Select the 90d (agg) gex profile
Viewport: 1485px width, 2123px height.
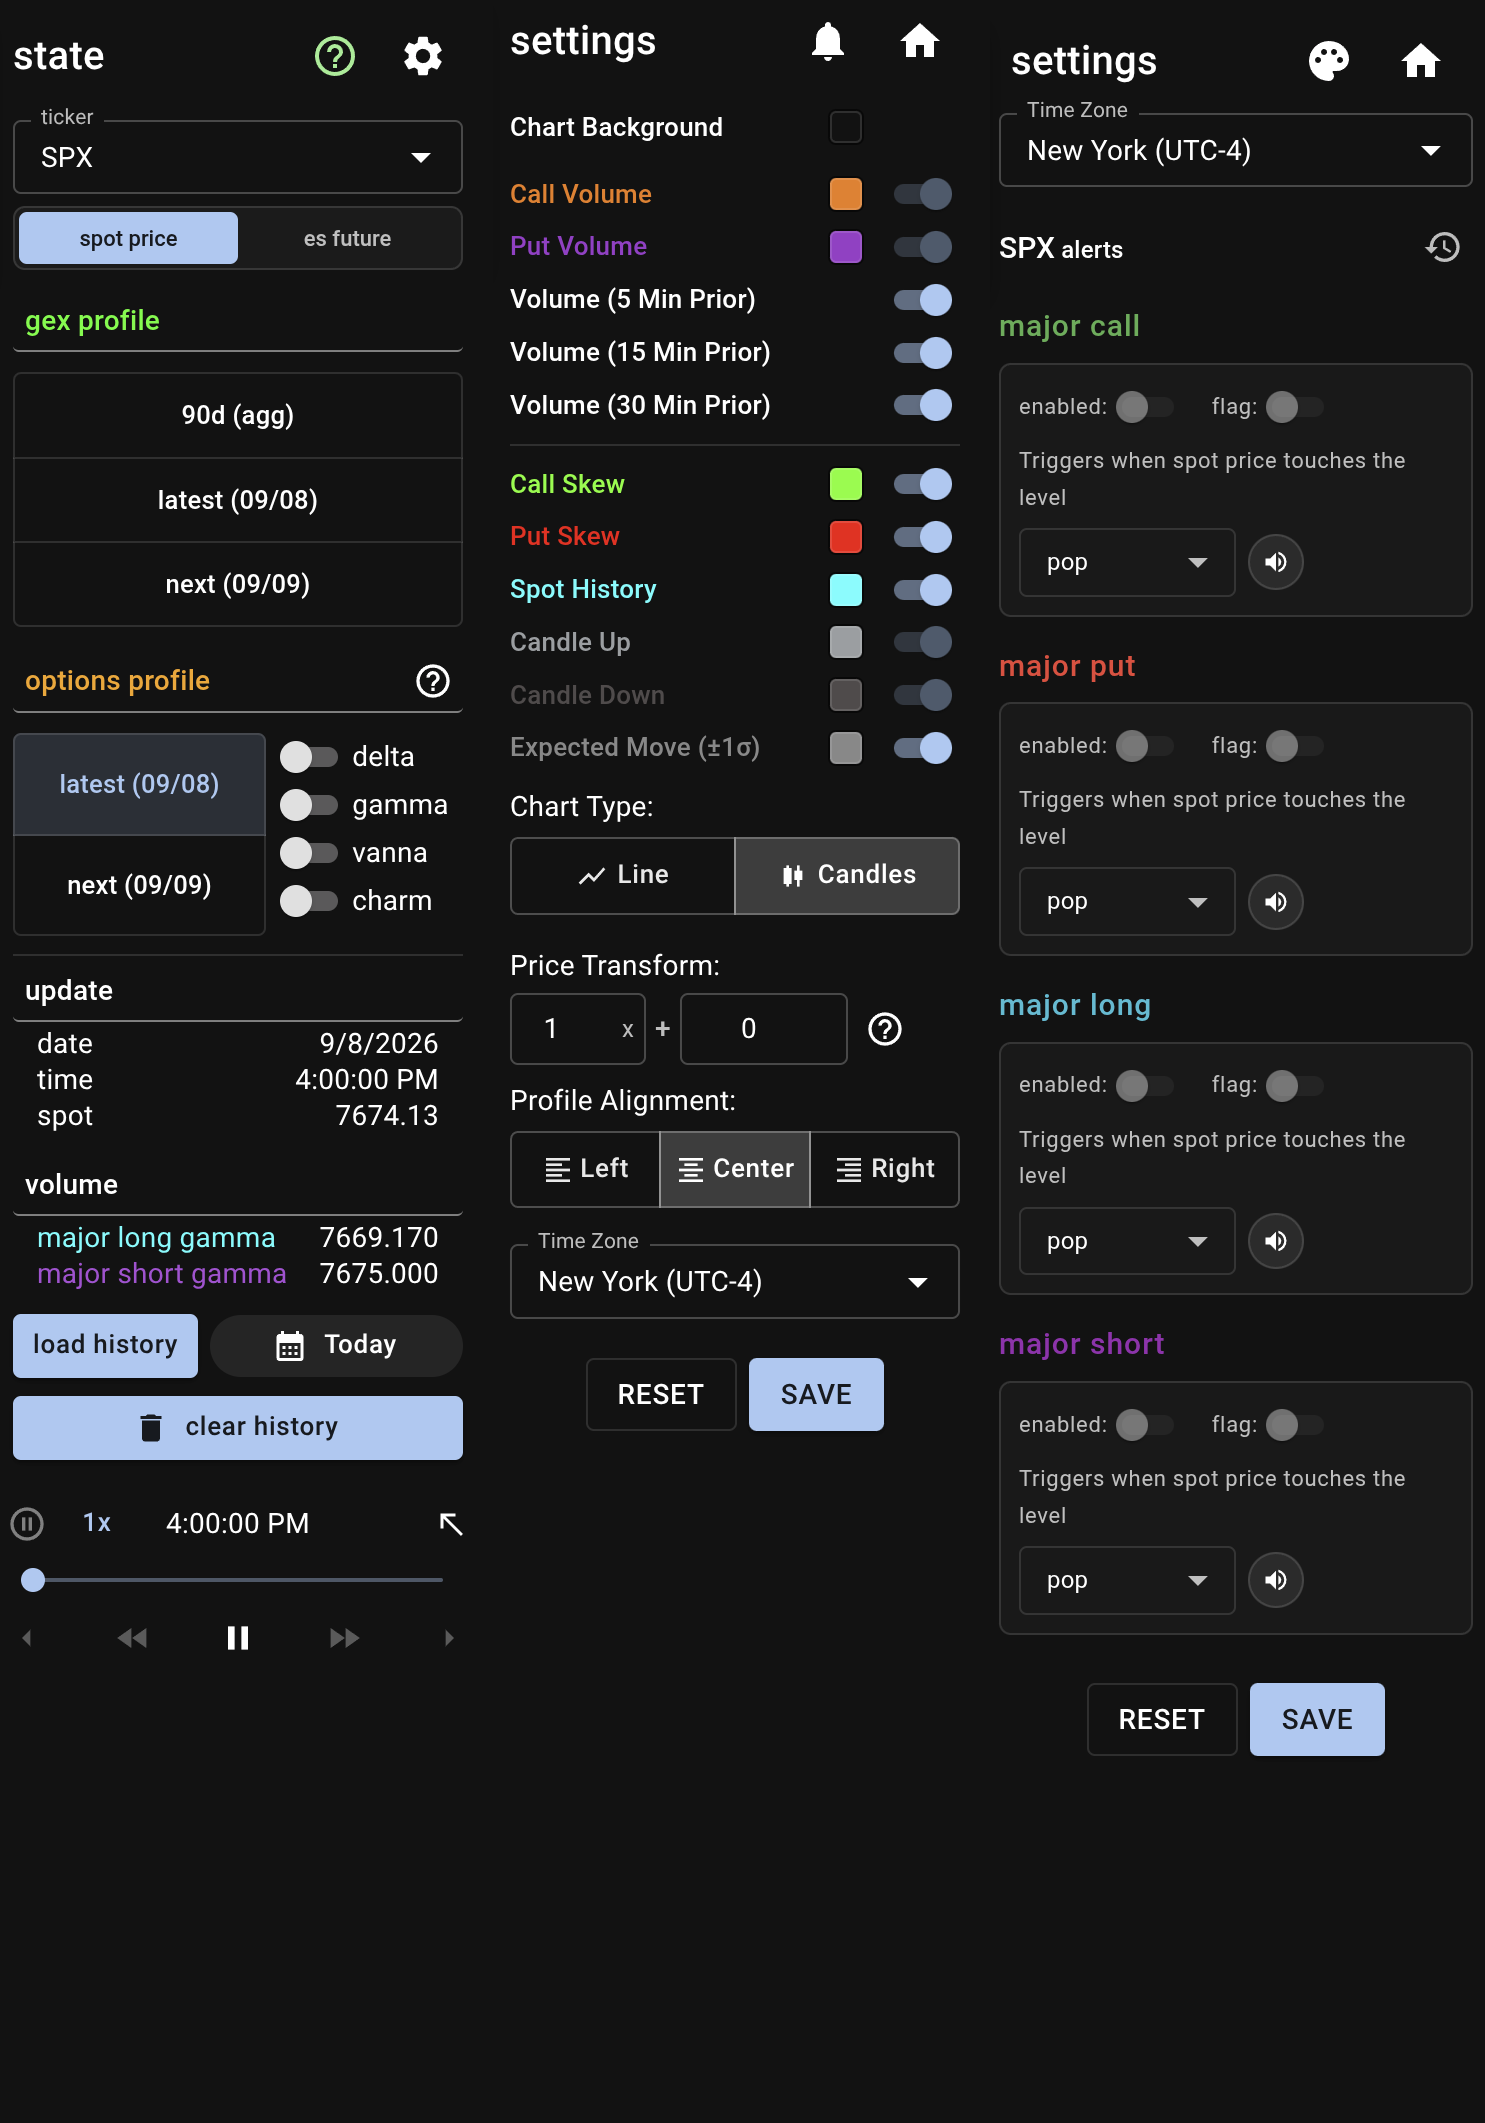coord(238,415)
